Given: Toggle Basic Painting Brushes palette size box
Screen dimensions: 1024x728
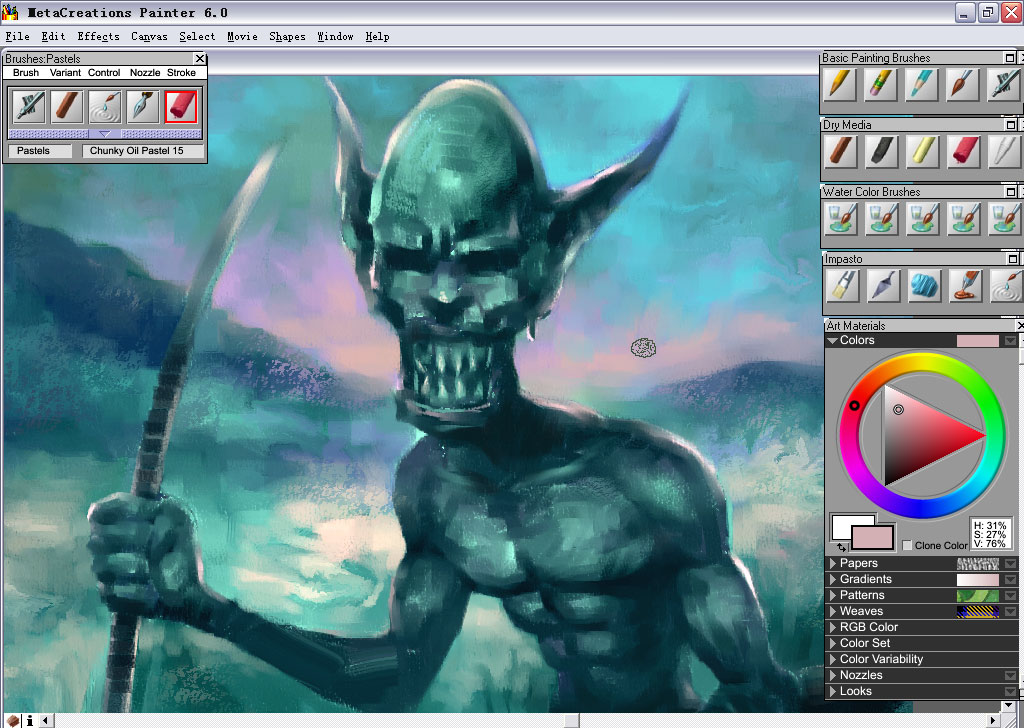Looking at the screenshot, I should point(1010,57).
